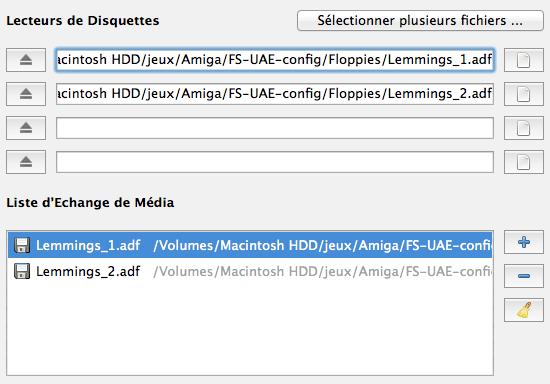
Task: Click Sélectionner plusieurs fichiers button
Action: point(420,21)
